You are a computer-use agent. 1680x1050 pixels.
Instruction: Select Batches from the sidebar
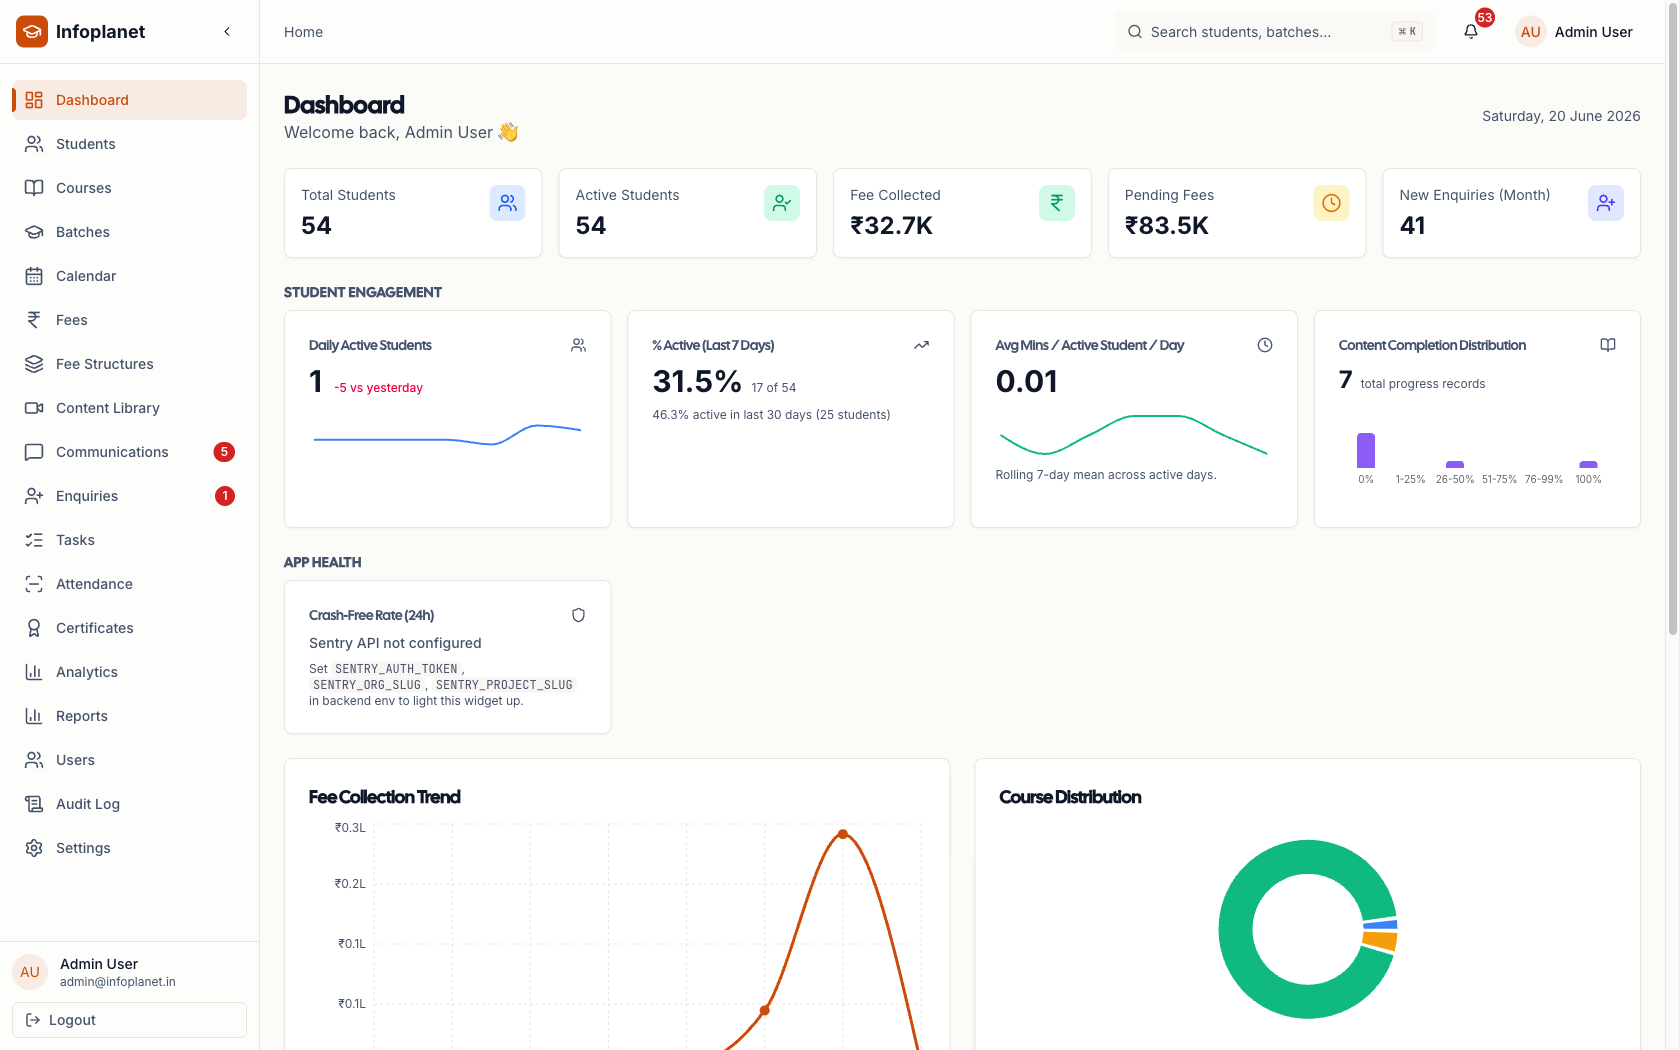coord(130,232)
